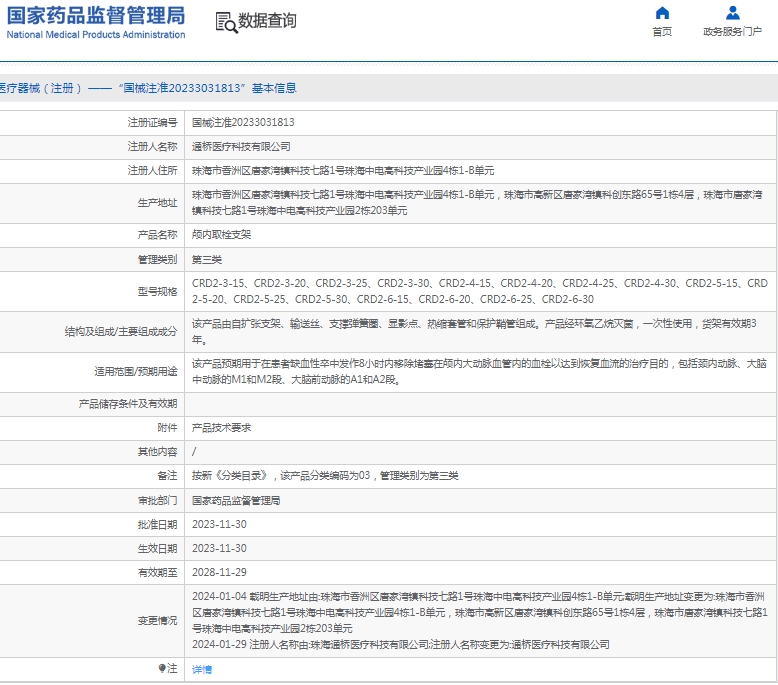Click registrant name 通桥医疗科技有限公司
The width and height of the screenshot is (778, 685).
241,147
